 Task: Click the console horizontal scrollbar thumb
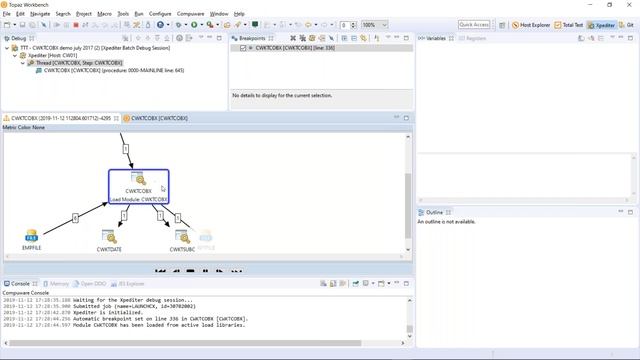(x=185, y=343)
